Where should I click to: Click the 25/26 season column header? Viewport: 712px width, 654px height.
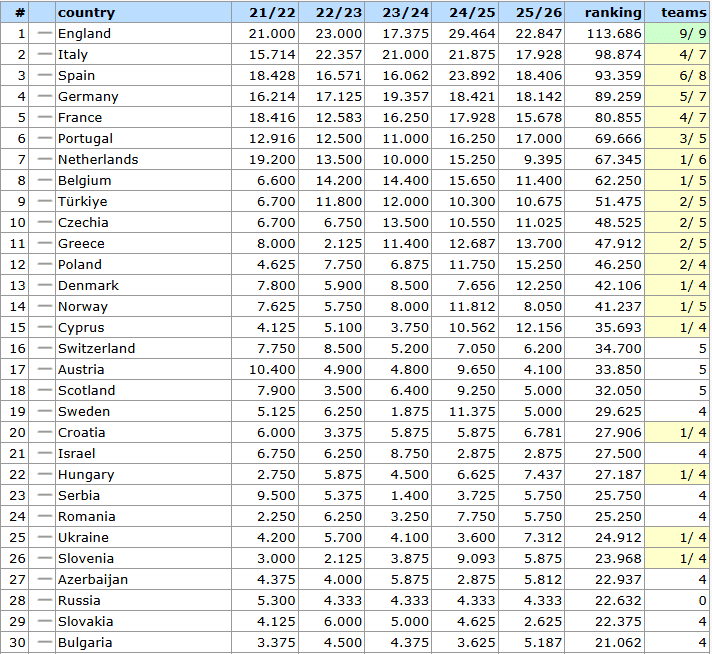pyautogui.click(x=538, y=13)
